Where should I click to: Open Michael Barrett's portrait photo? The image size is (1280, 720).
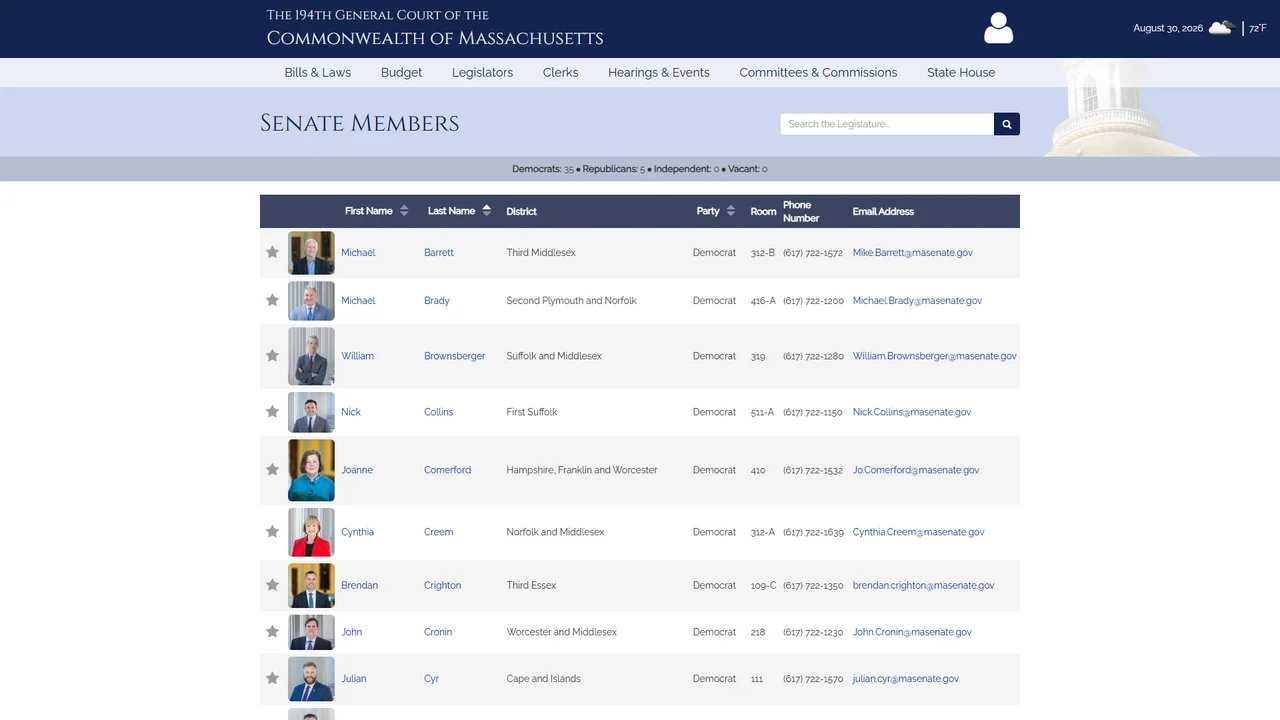coord(311,253)
